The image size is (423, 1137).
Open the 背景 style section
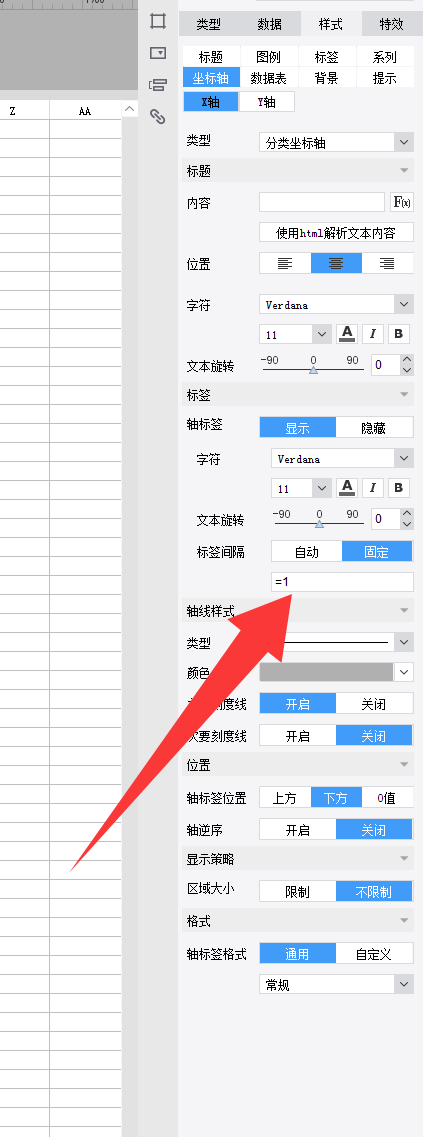point(327,78)
